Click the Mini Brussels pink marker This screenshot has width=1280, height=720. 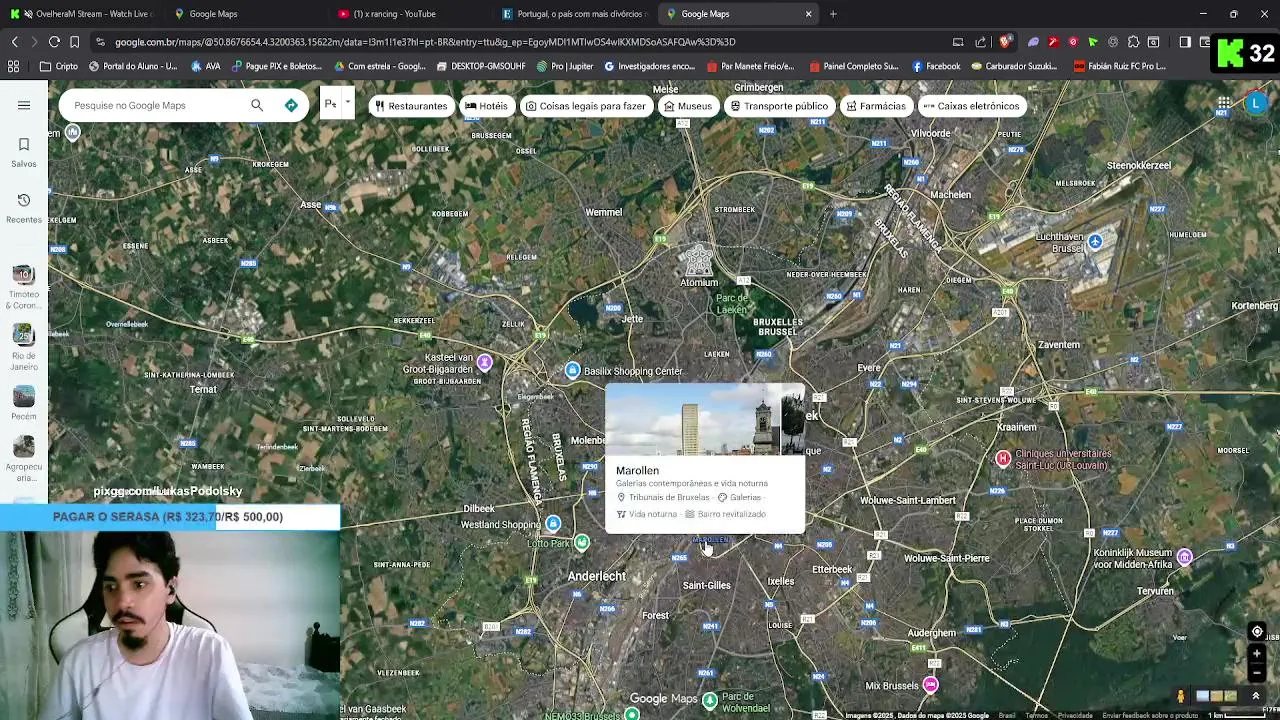[x=930, y=684]
